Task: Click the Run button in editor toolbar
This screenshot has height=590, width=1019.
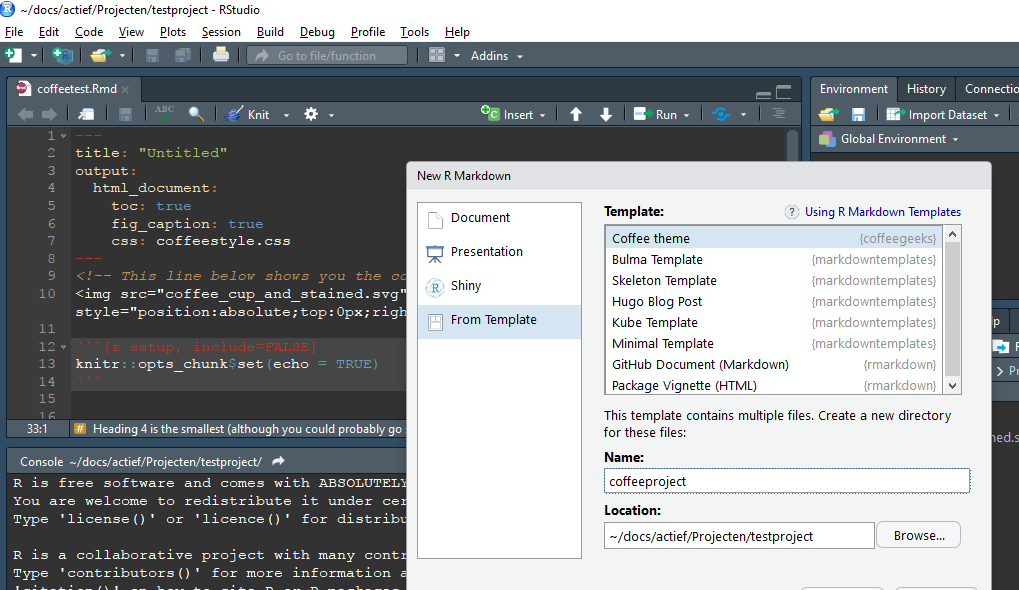Action: [656, 114]
